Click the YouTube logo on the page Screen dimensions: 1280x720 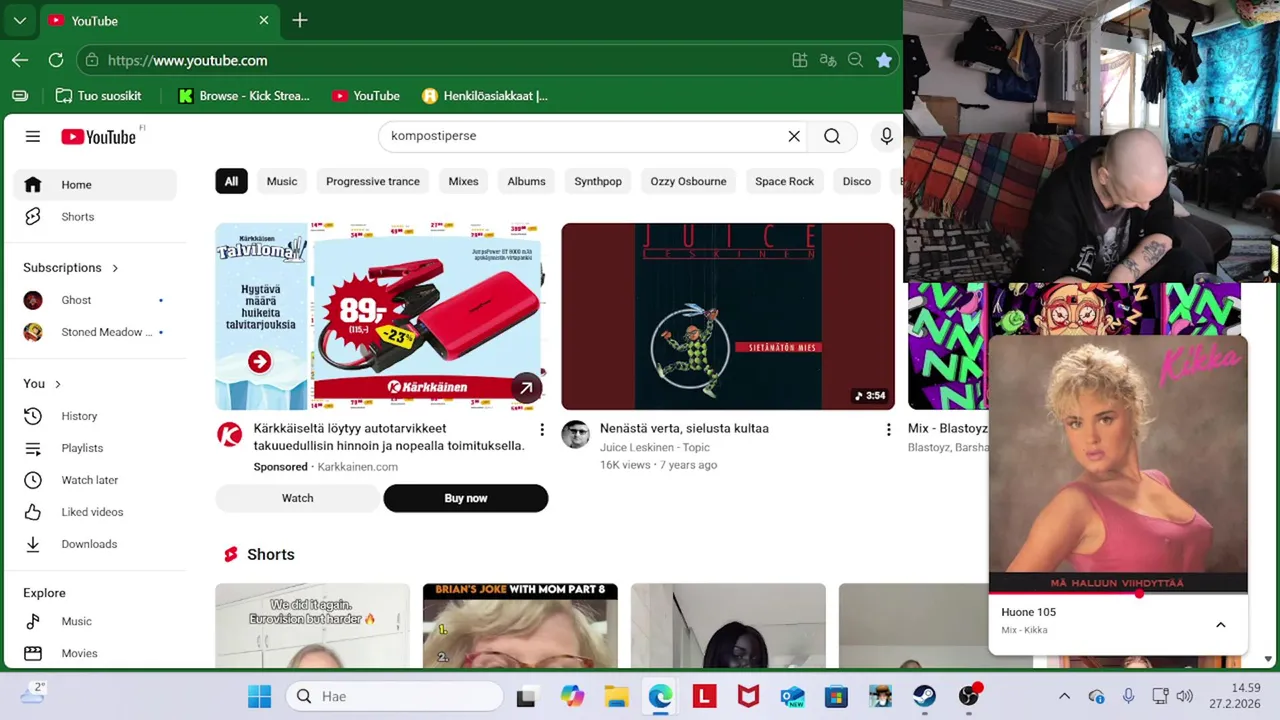tap(98, 137)
